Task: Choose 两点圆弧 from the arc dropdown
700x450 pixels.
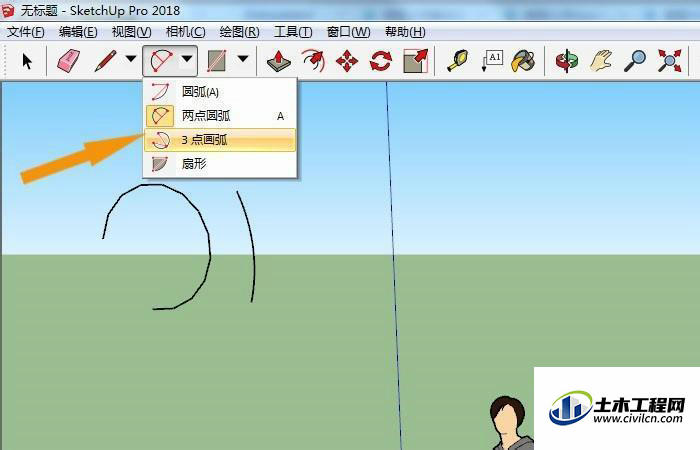Action: pyautogui.click(x=220, y=116)
